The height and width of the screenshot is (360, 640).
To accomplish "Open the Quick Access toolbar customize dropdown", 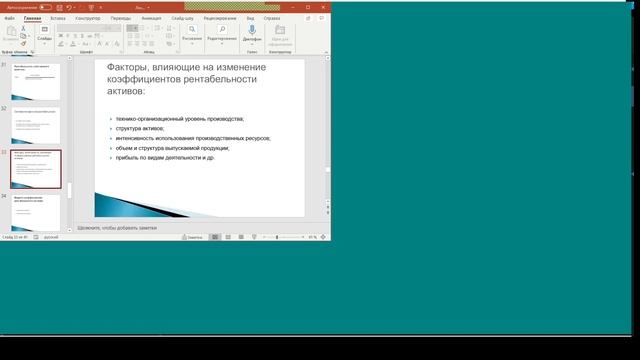I will [101, 7].
